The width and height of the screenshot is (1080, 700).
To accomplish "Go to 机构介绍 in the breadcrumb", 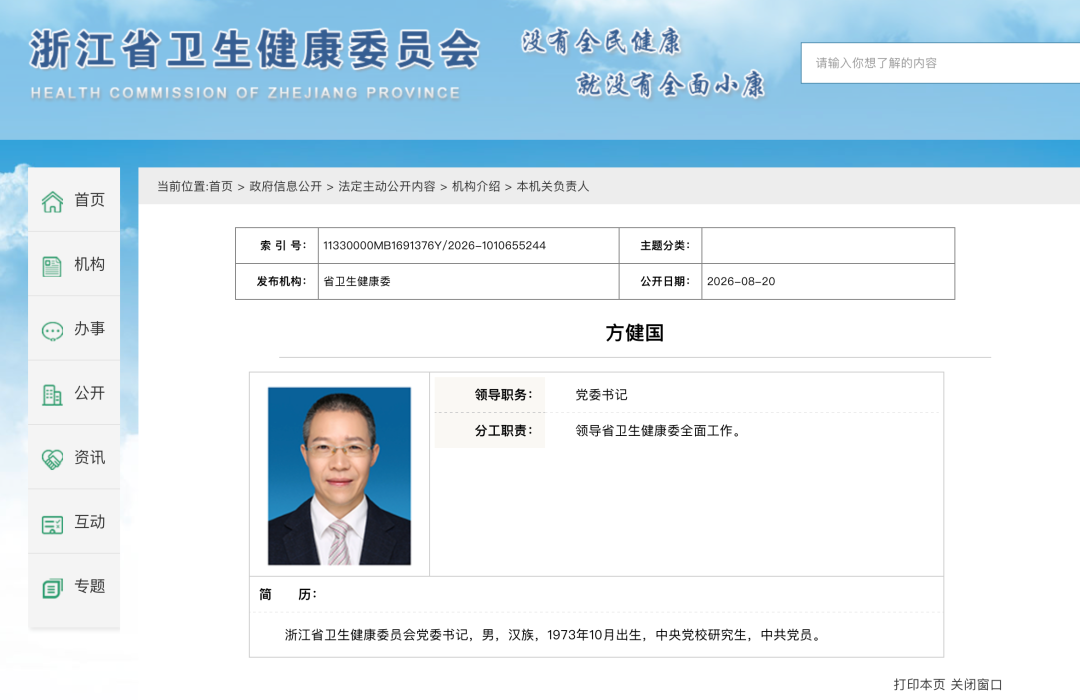I will click(476, 187).
